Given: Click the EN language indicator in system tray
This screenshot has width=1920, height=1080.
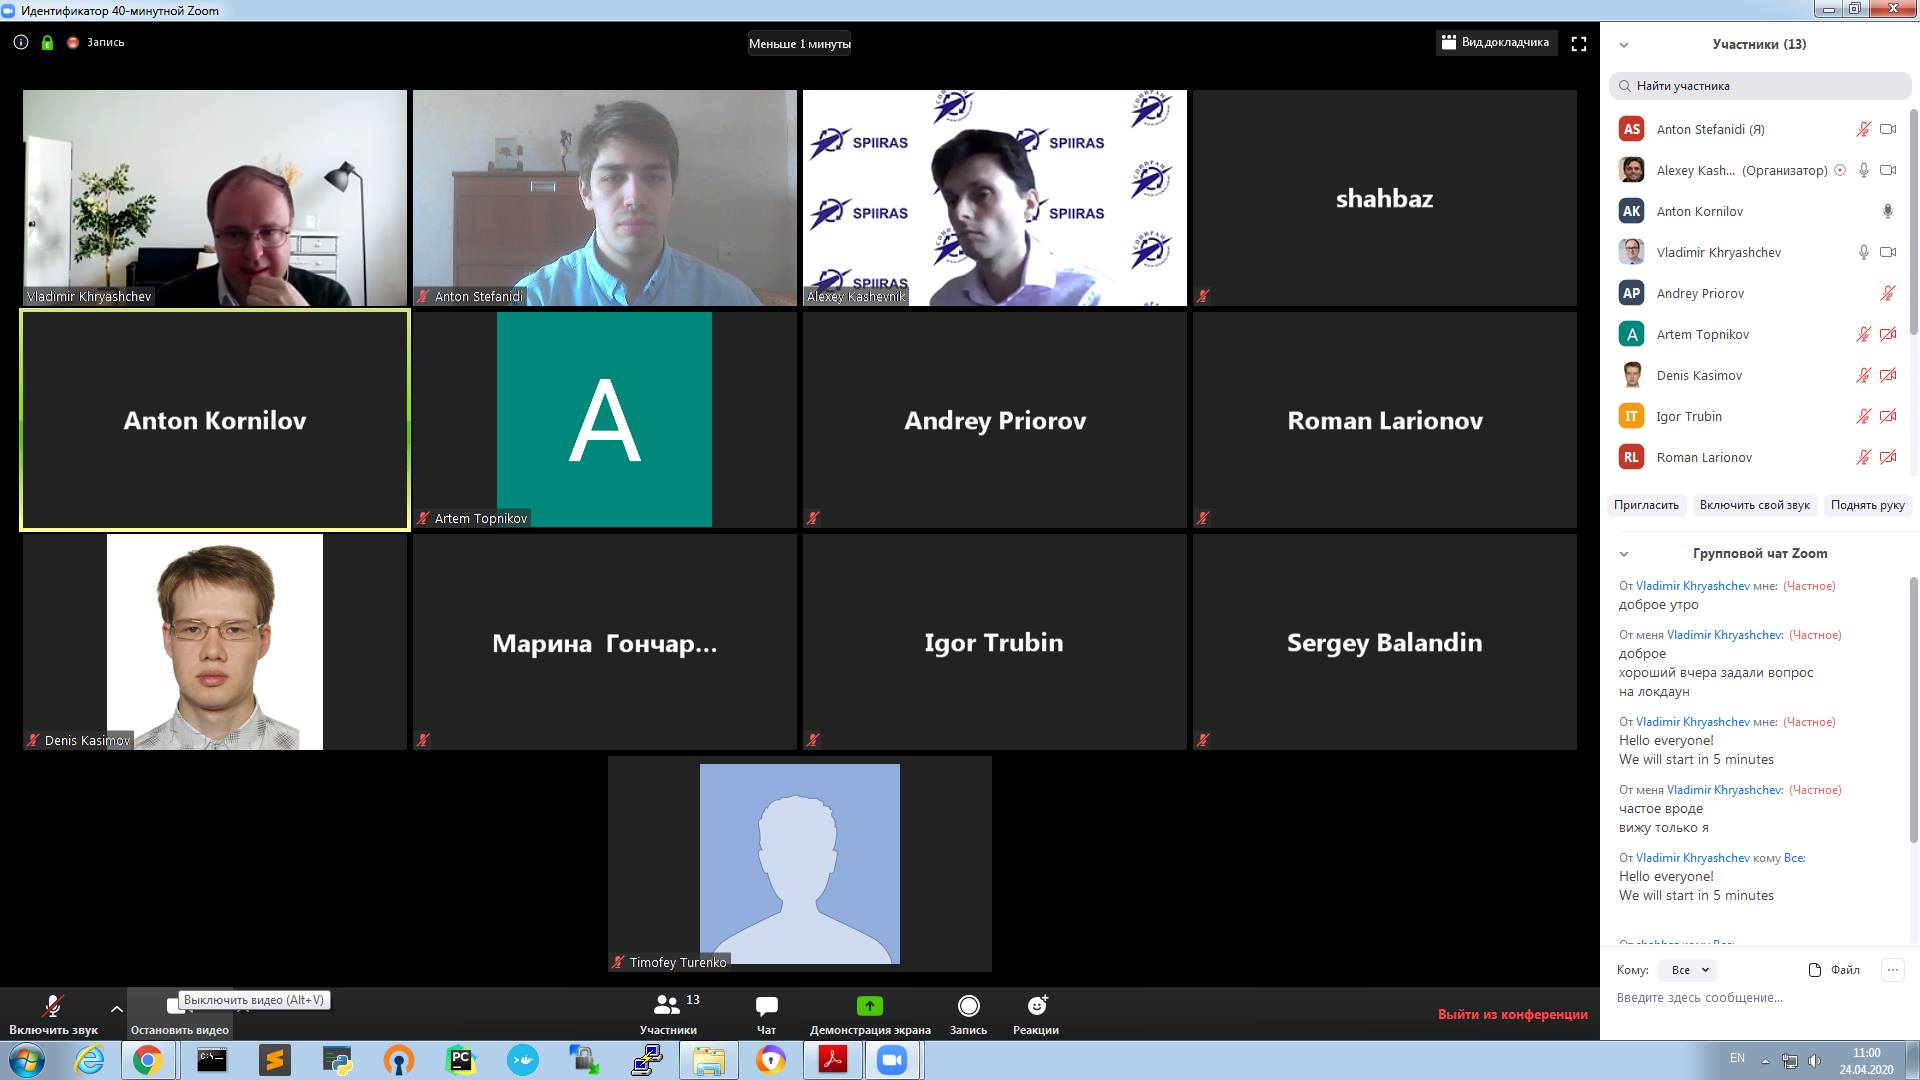Looking at the screenshot, I should point(1737,1058).
